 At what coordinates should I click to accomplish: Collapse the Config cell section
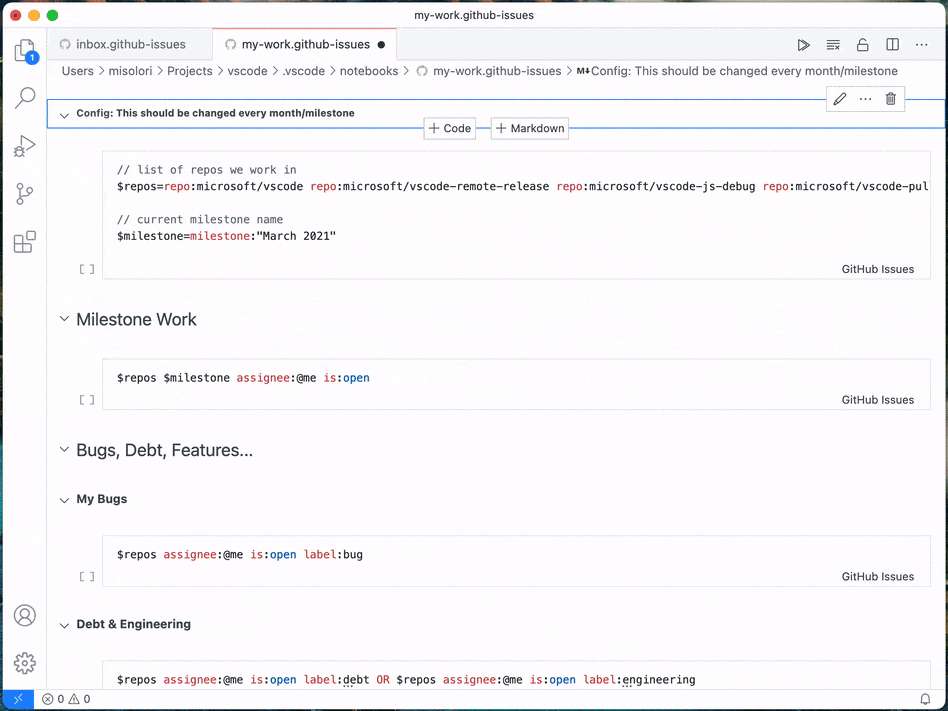point(64,113)
